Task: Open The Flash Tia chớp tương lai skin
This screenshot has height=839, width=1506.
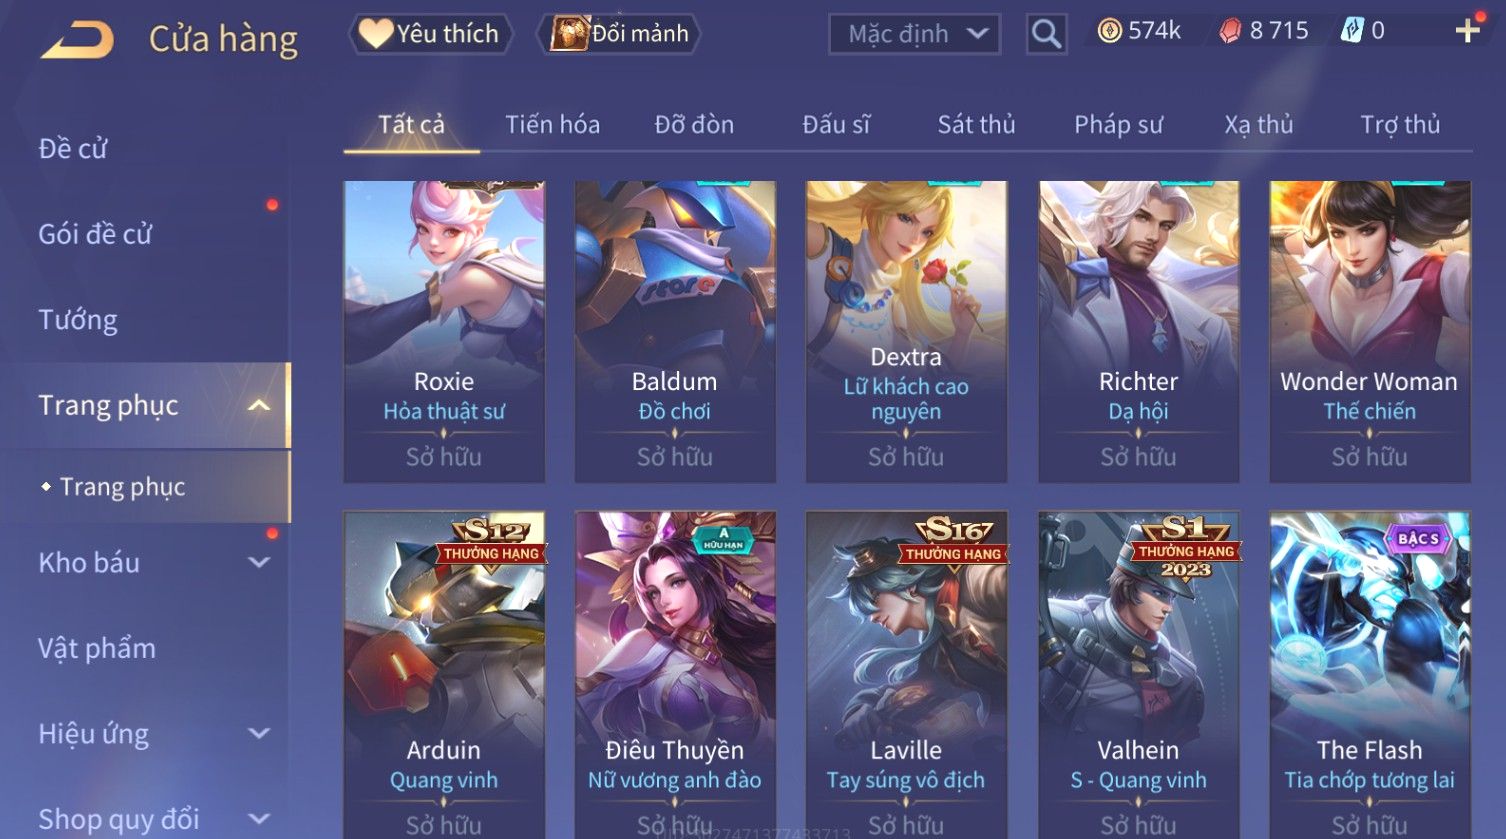Action: [x=1369, y=675]
